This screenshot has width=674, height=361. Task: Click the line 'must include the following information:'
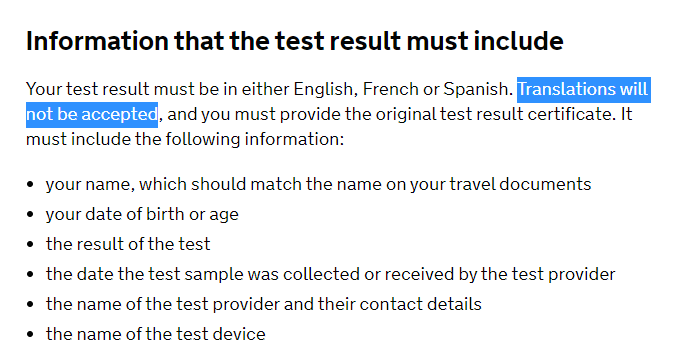tap(185, 139)
